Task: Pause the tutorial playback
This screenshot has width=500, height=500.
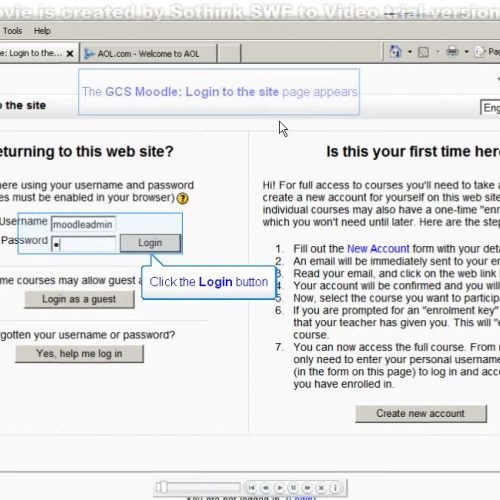Action: [294, 488]
